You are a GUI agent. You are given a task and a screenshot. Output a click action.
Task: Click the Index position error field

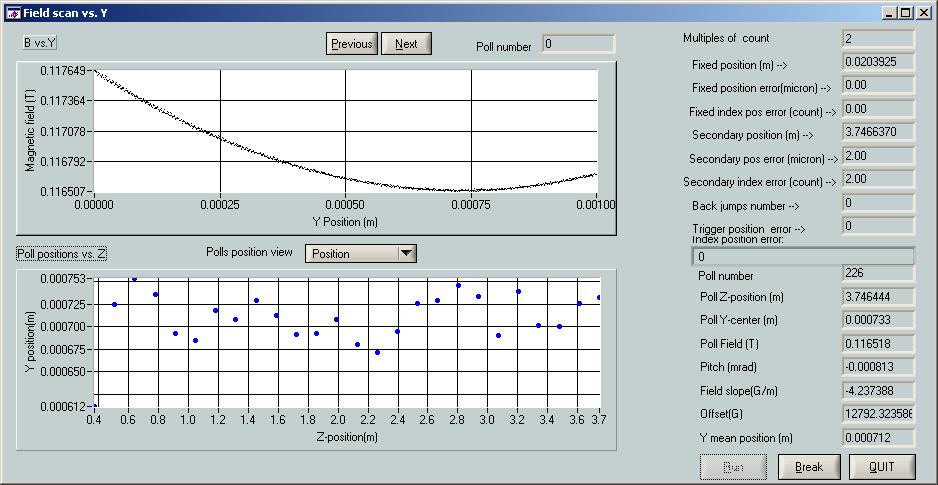point(803,257)
